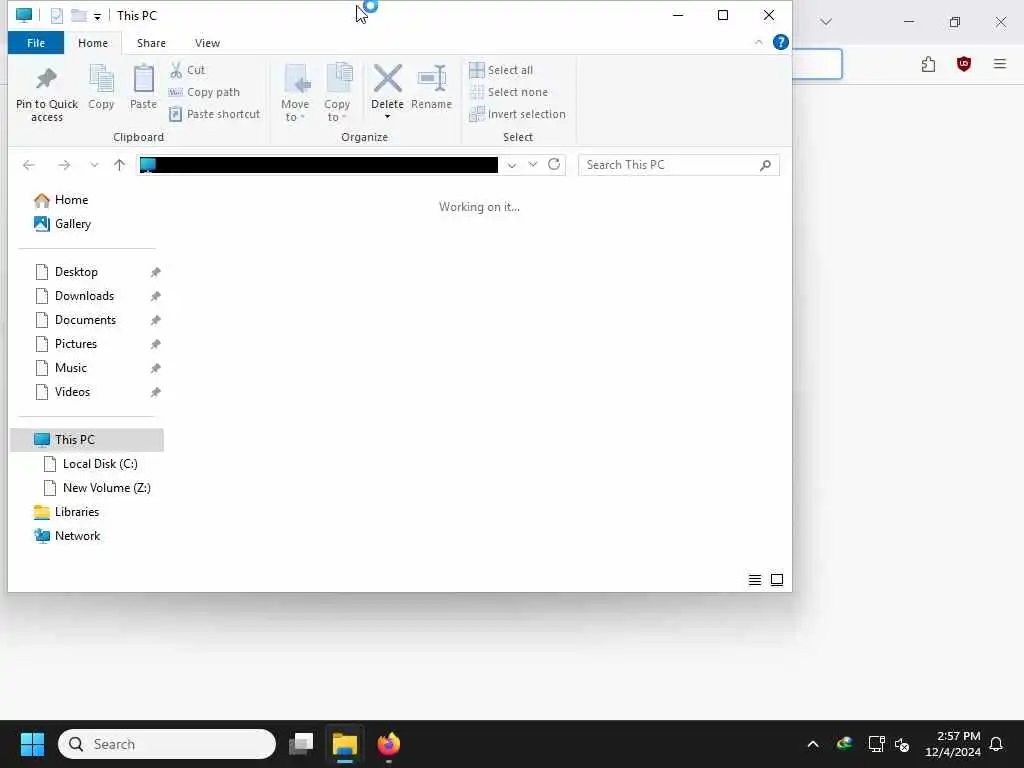Open the Windows Start menu
The height and width of the screenshot is (768, 1024).
point(32,744)
